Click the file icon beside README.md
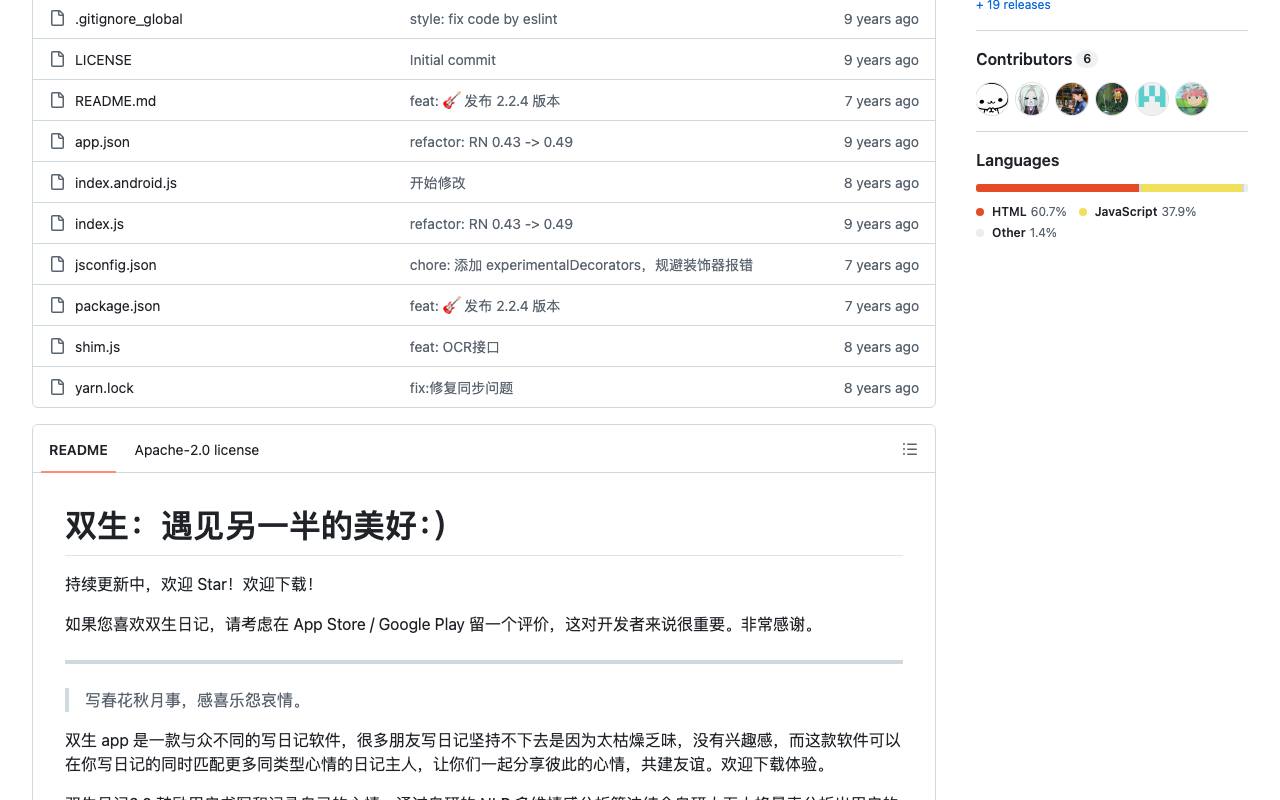Viewport: 1280px width, 800px height. point(57,100)
